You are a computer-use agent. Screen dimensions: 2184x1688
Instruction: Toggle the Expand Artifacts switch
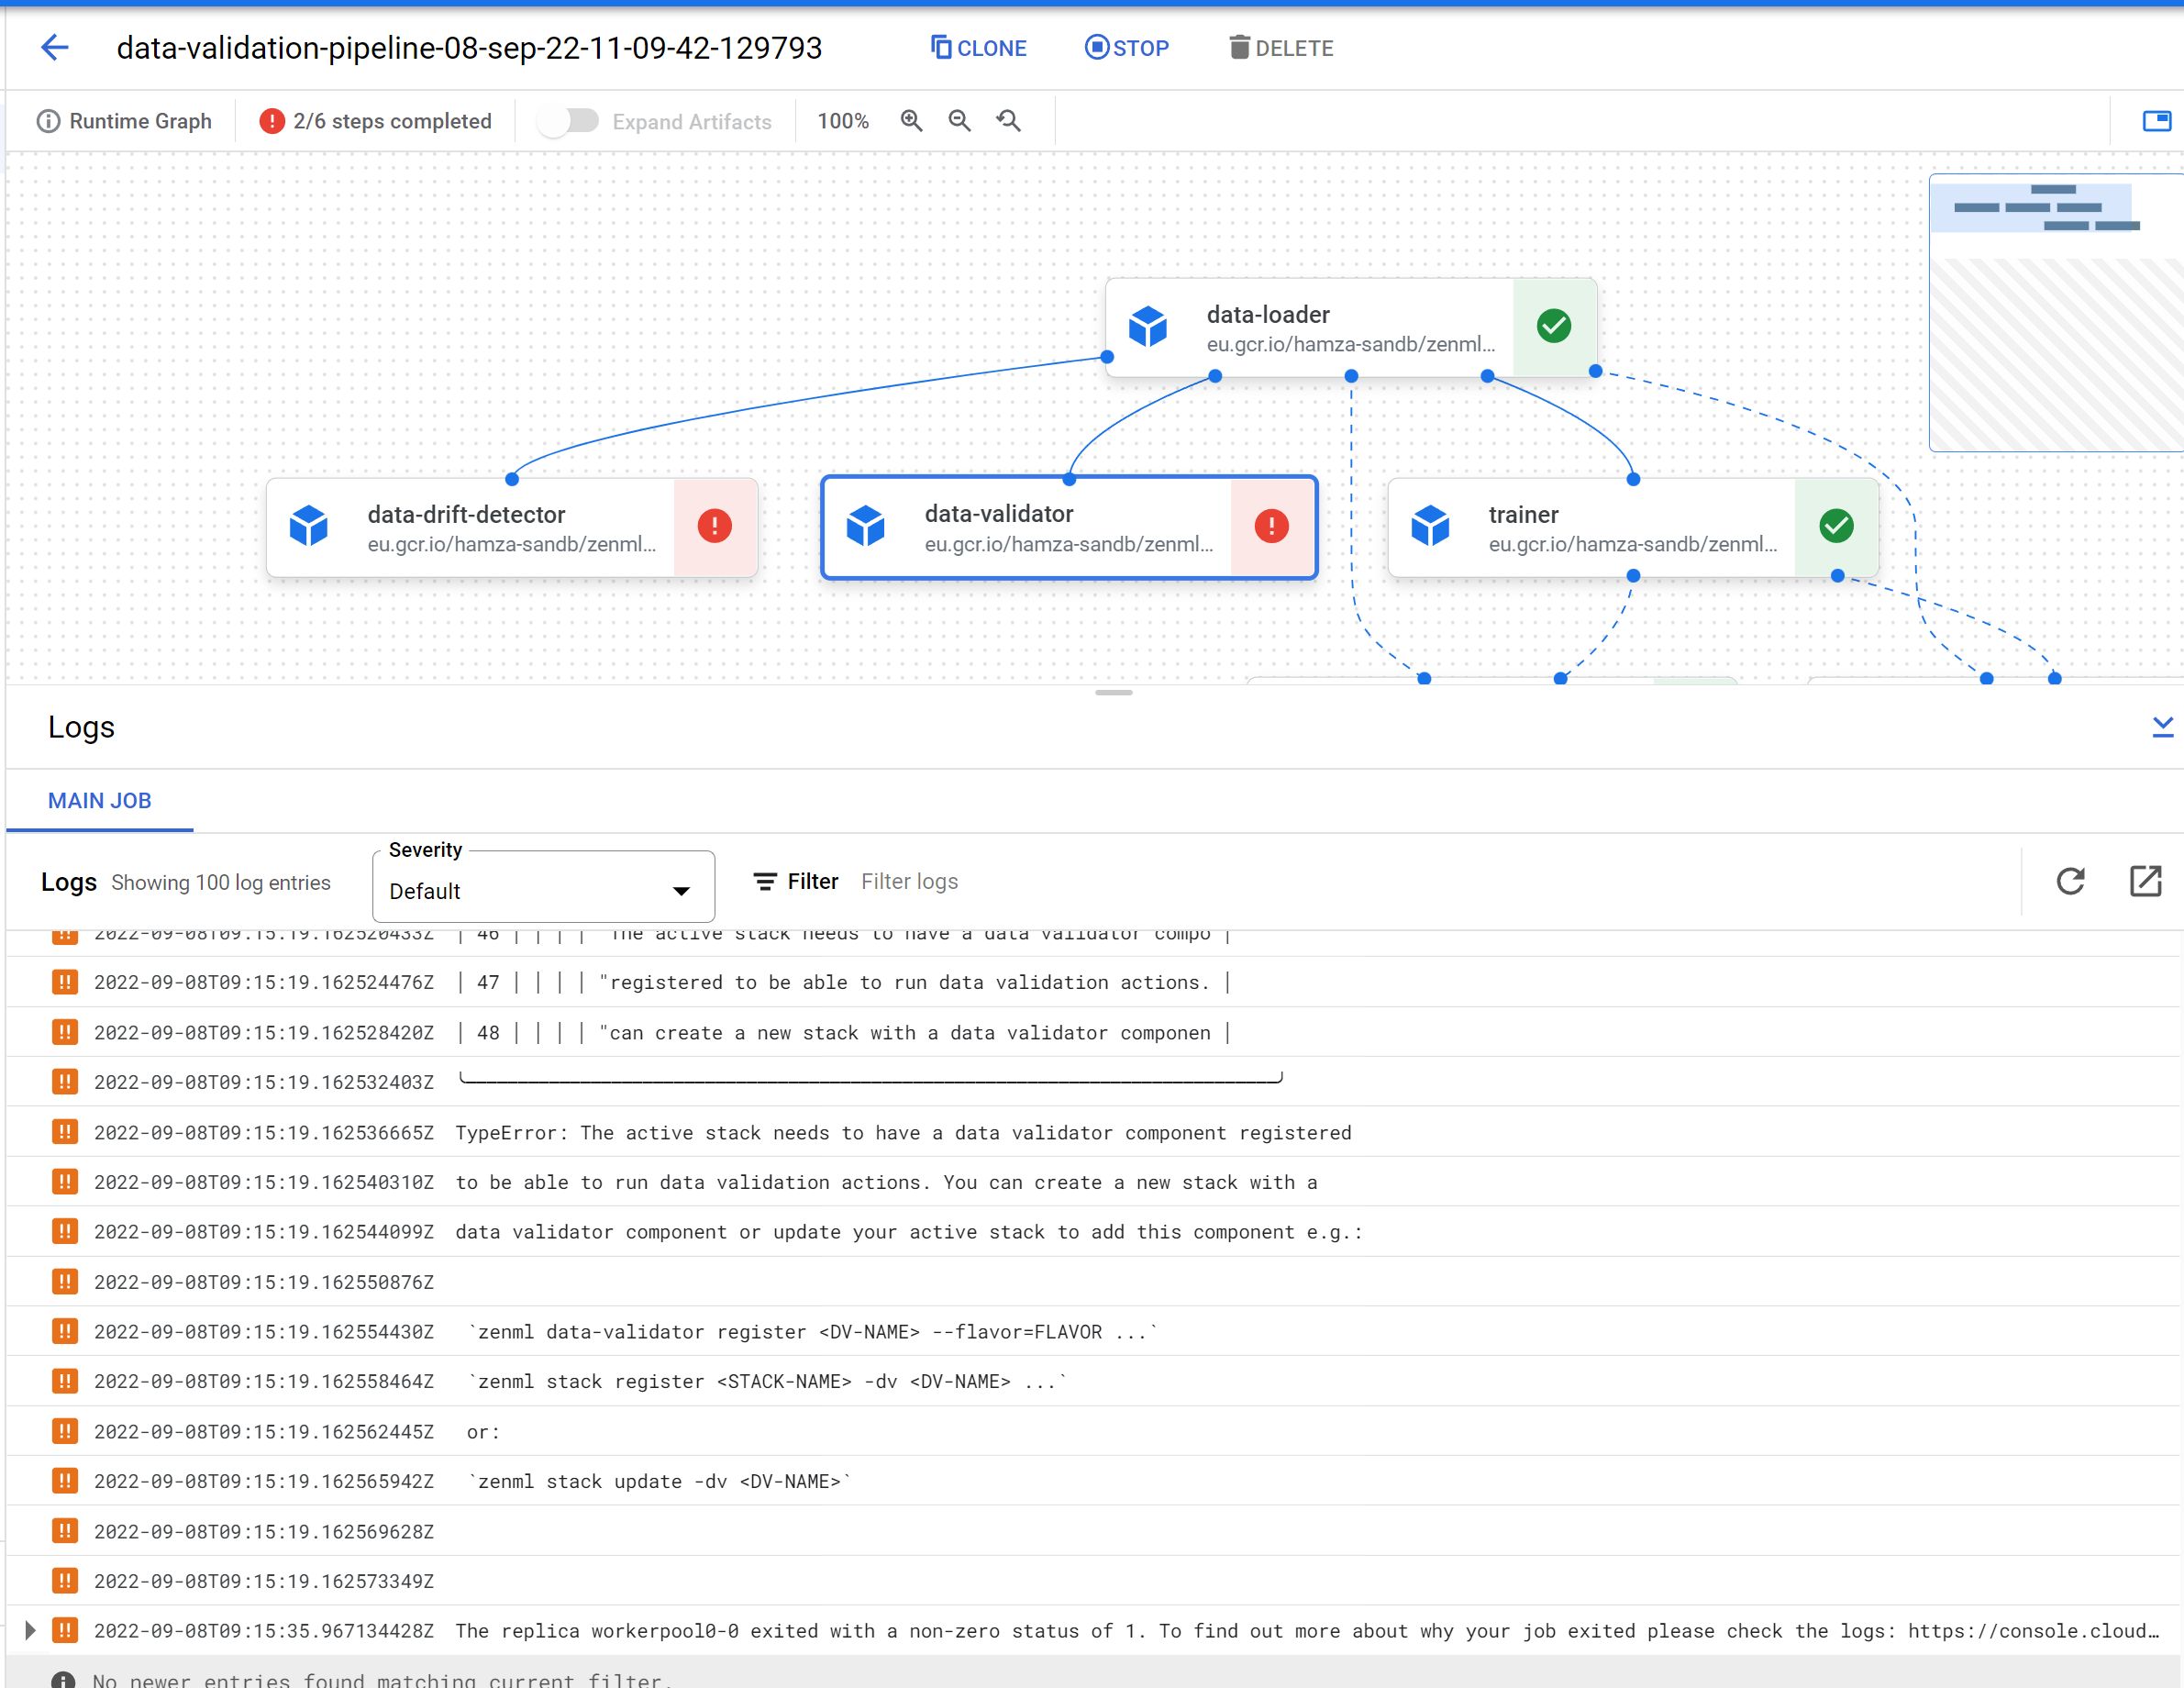tap(567, 121)
